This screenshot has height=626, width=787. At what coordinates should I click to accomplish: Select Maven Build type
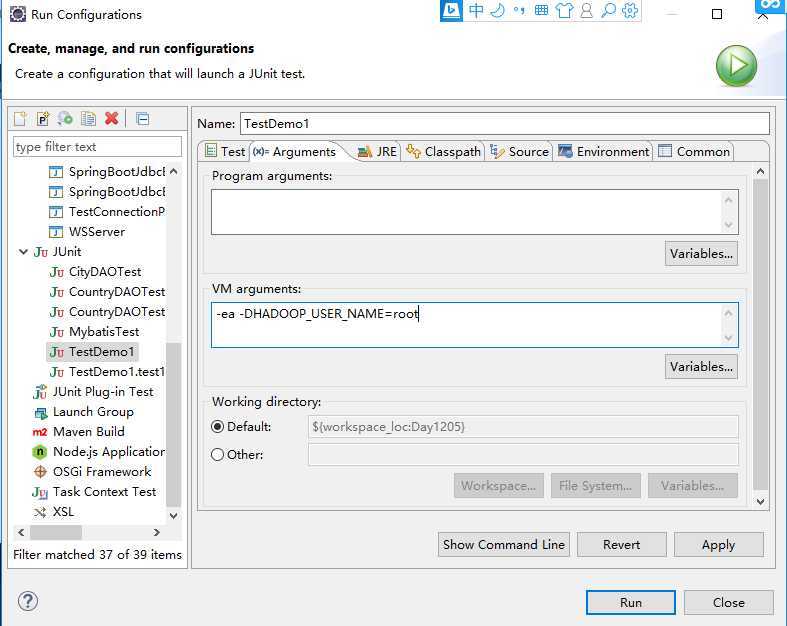coord(78,432)
